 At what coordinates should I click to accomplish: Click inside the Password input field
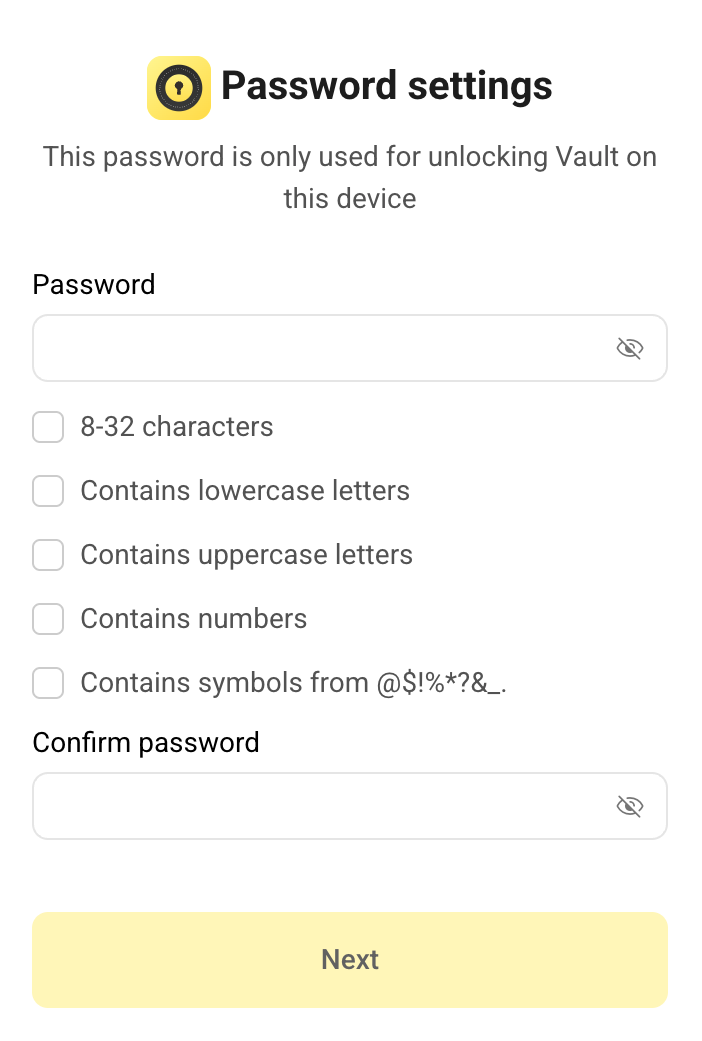tap(320, 348)
